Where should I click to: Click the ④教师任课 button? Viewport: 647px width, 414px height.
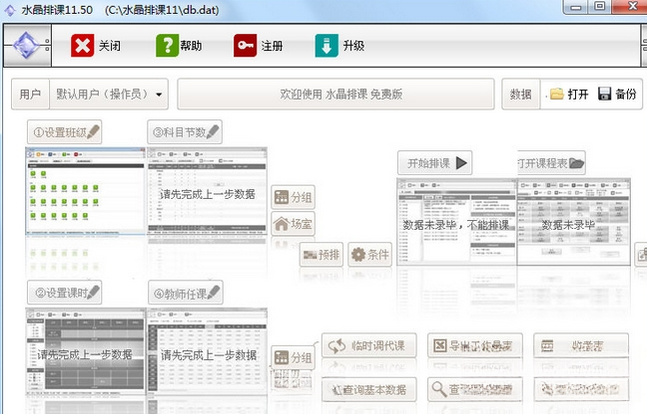point(186,293)
